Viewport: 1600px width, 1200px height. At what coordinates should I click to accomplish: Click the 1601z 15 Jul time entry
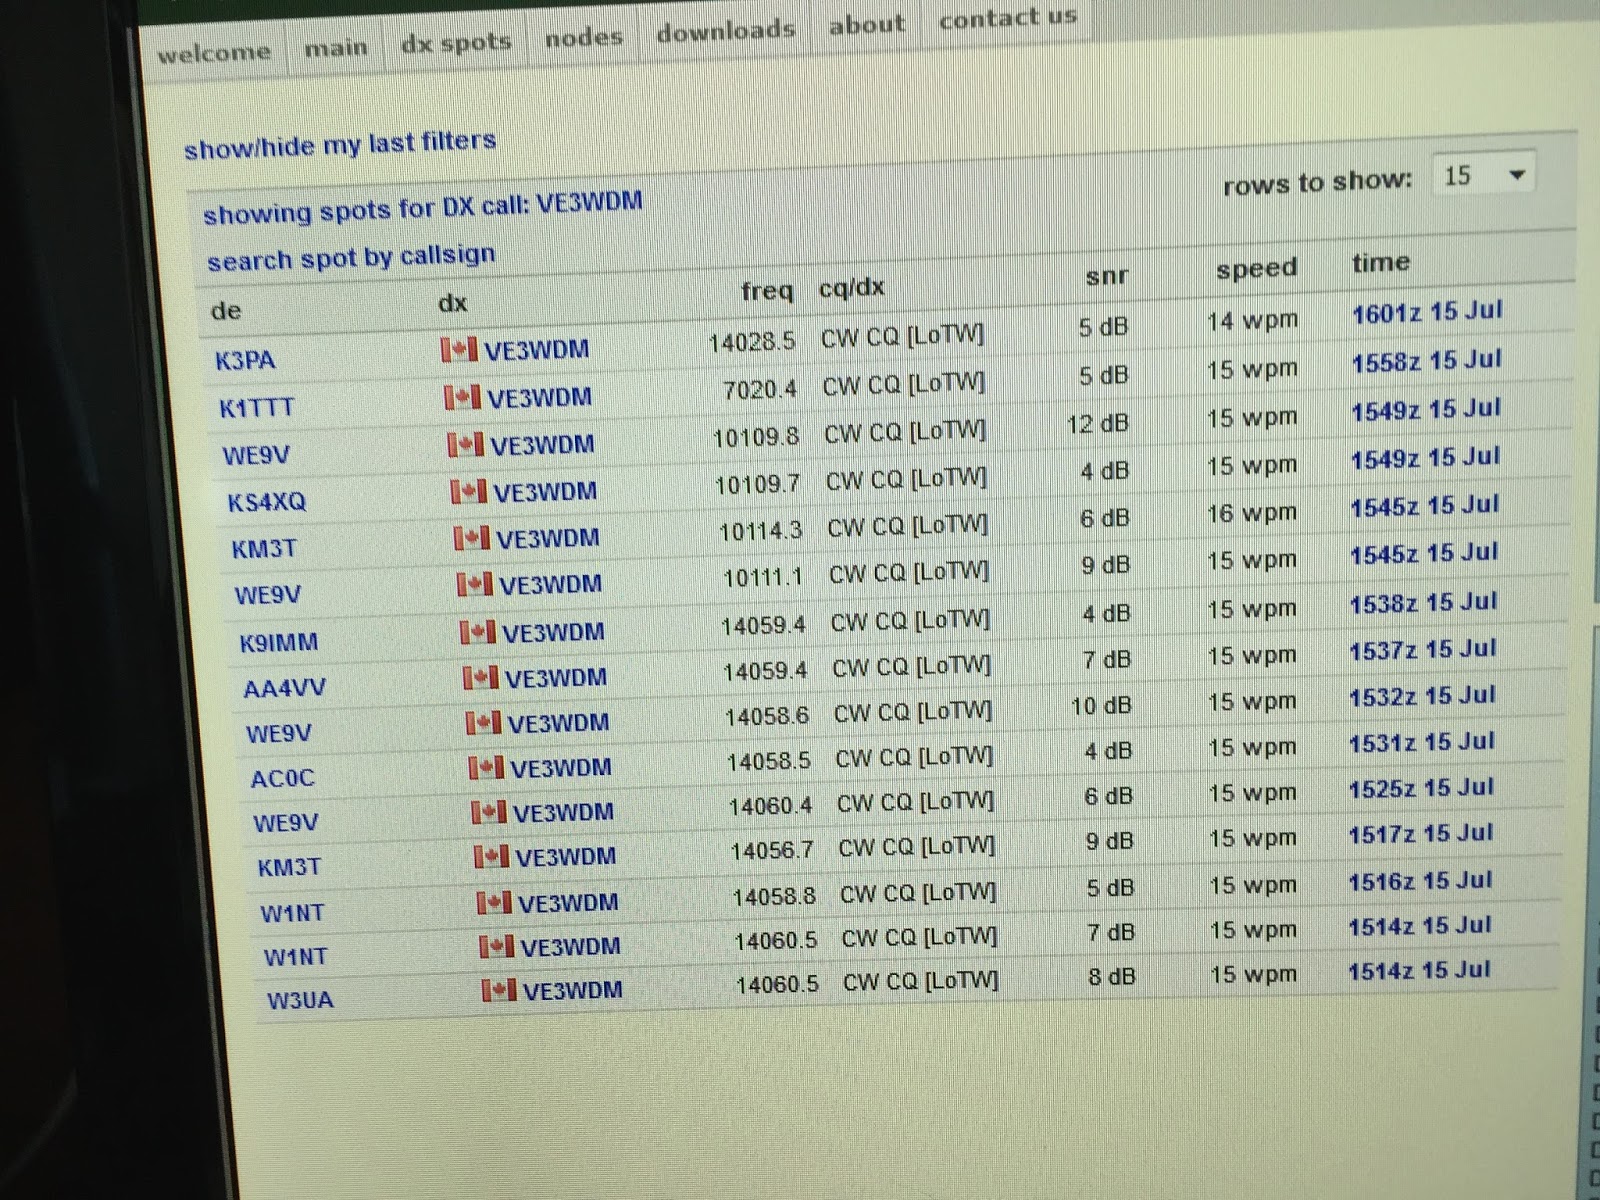1427,312
